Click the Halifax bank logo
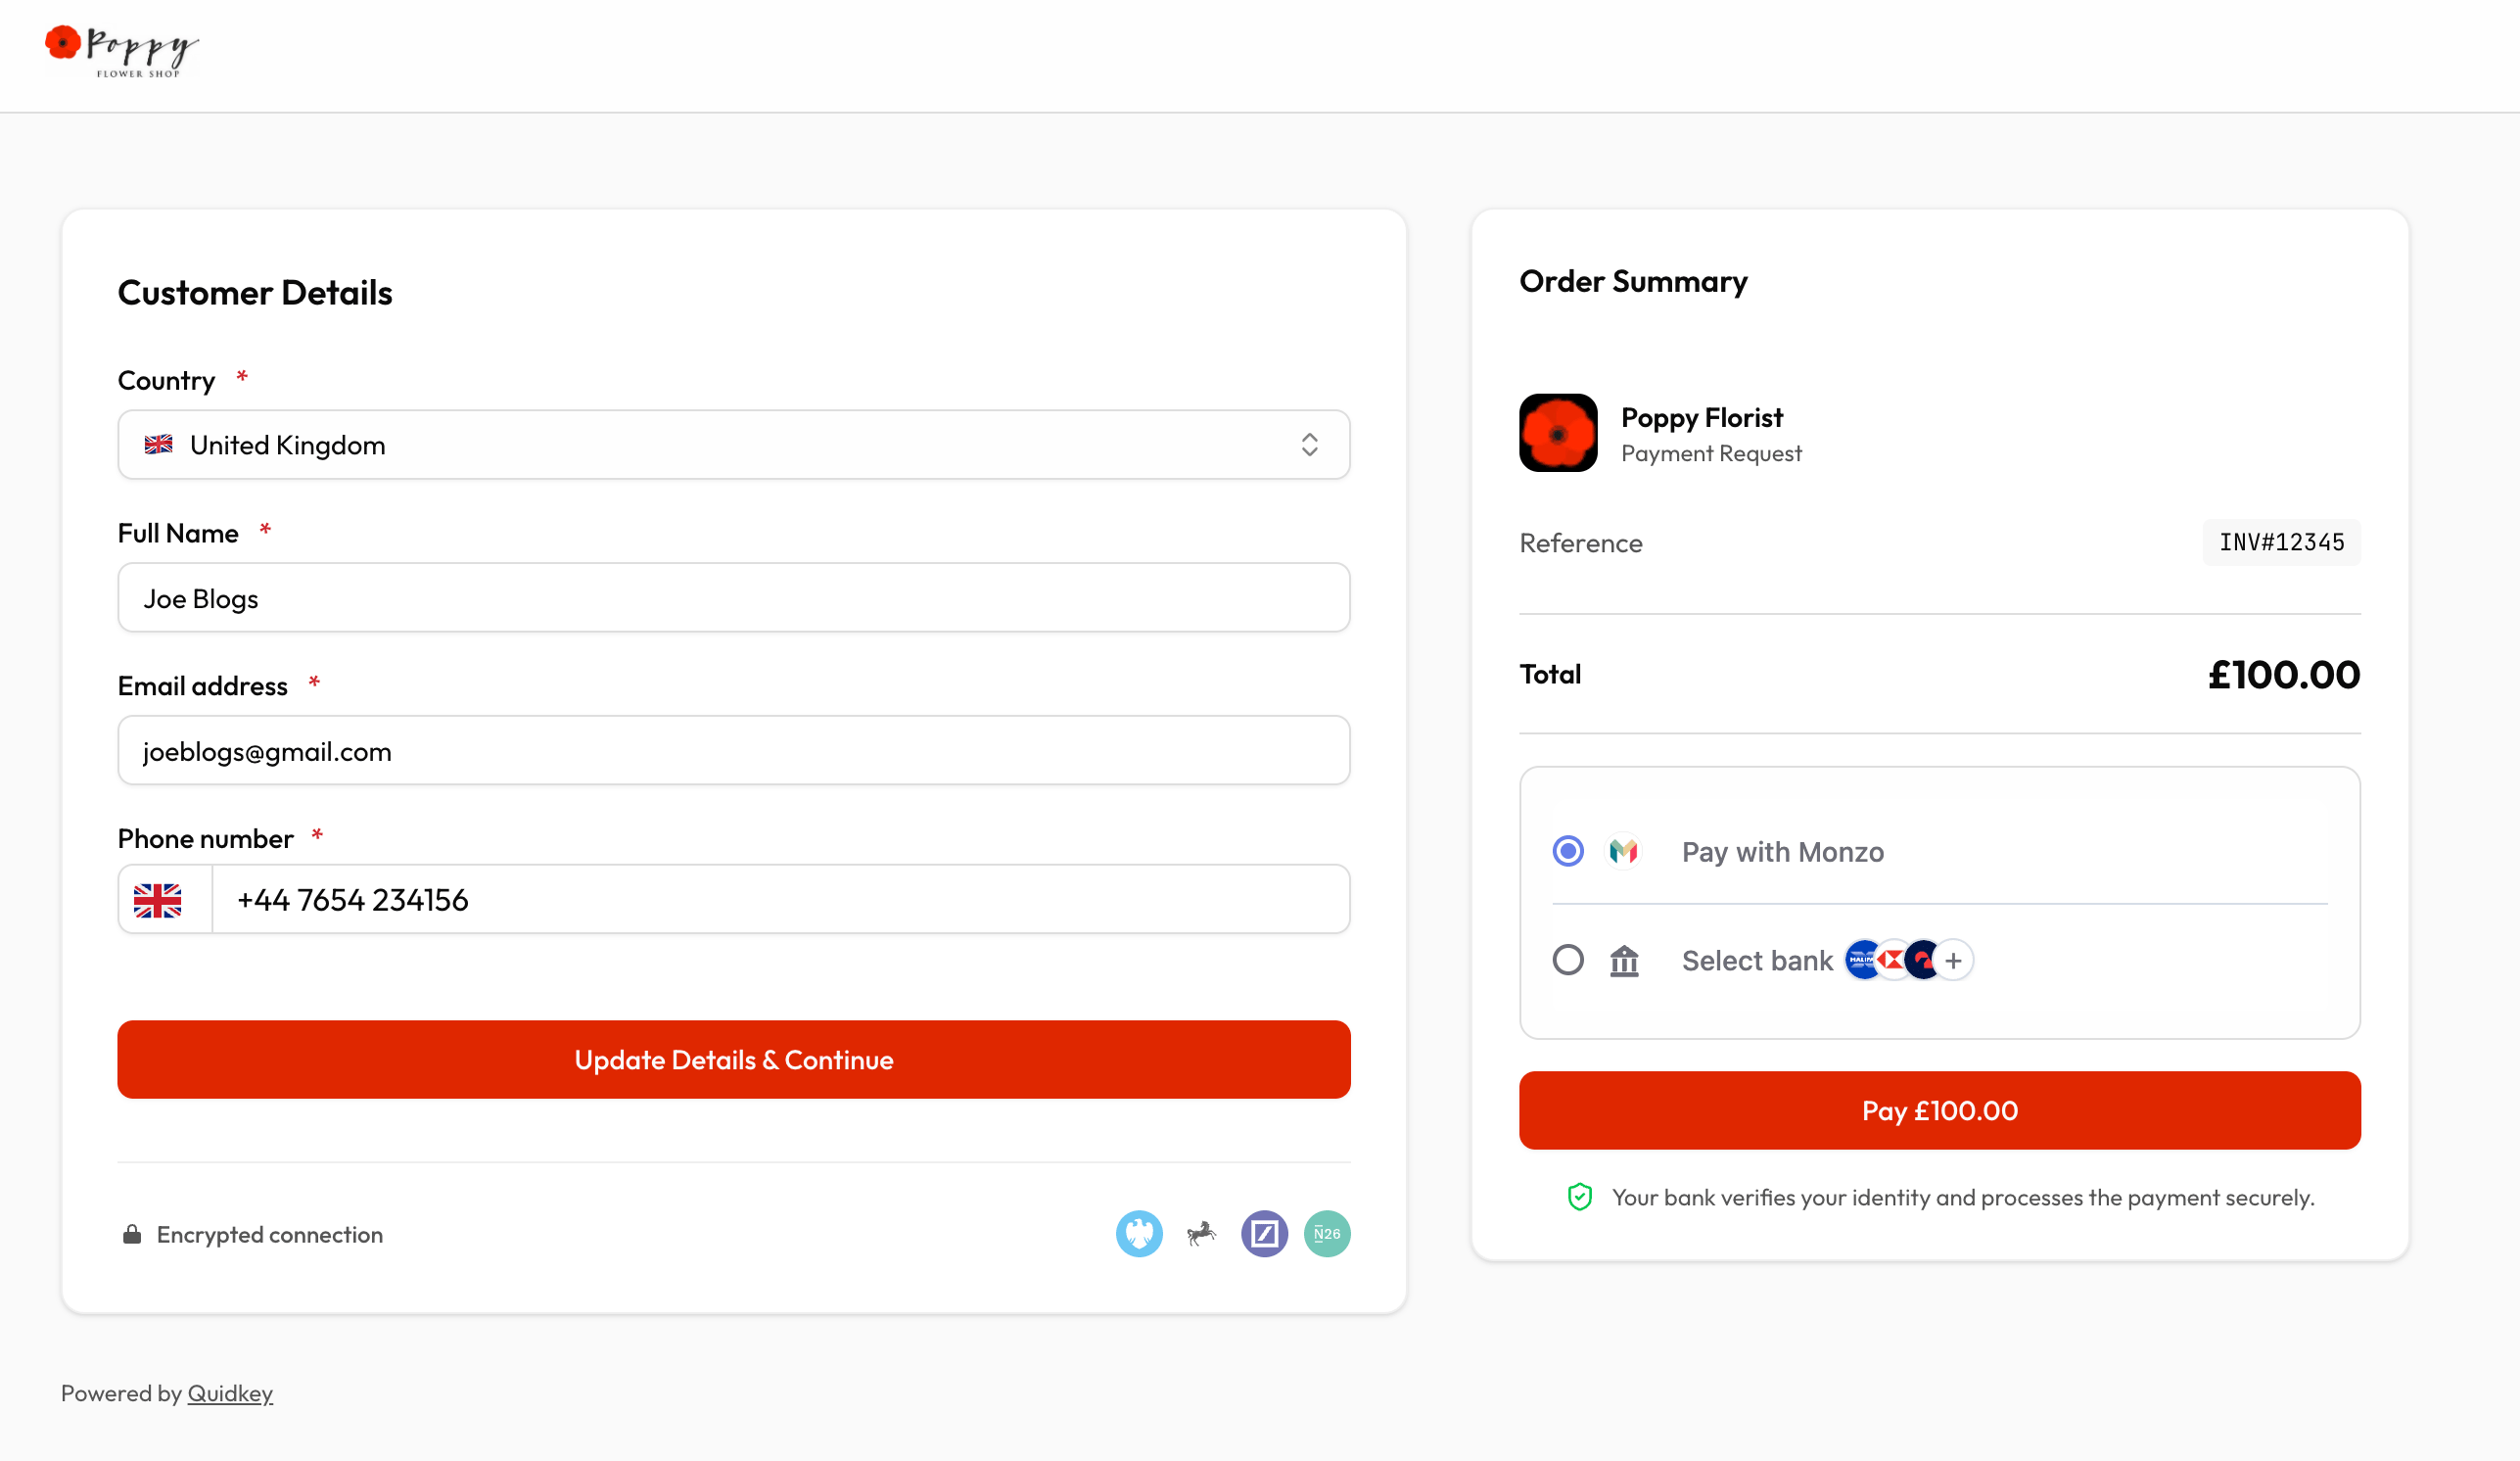2520x1461 pixels. point(1862,960)
